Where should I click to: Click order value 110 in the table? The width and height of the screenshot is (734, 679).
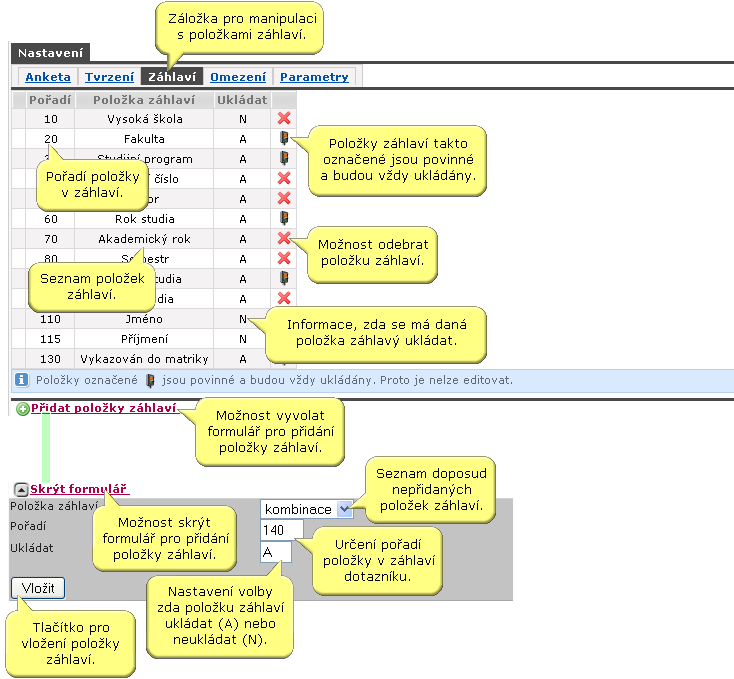50,319
